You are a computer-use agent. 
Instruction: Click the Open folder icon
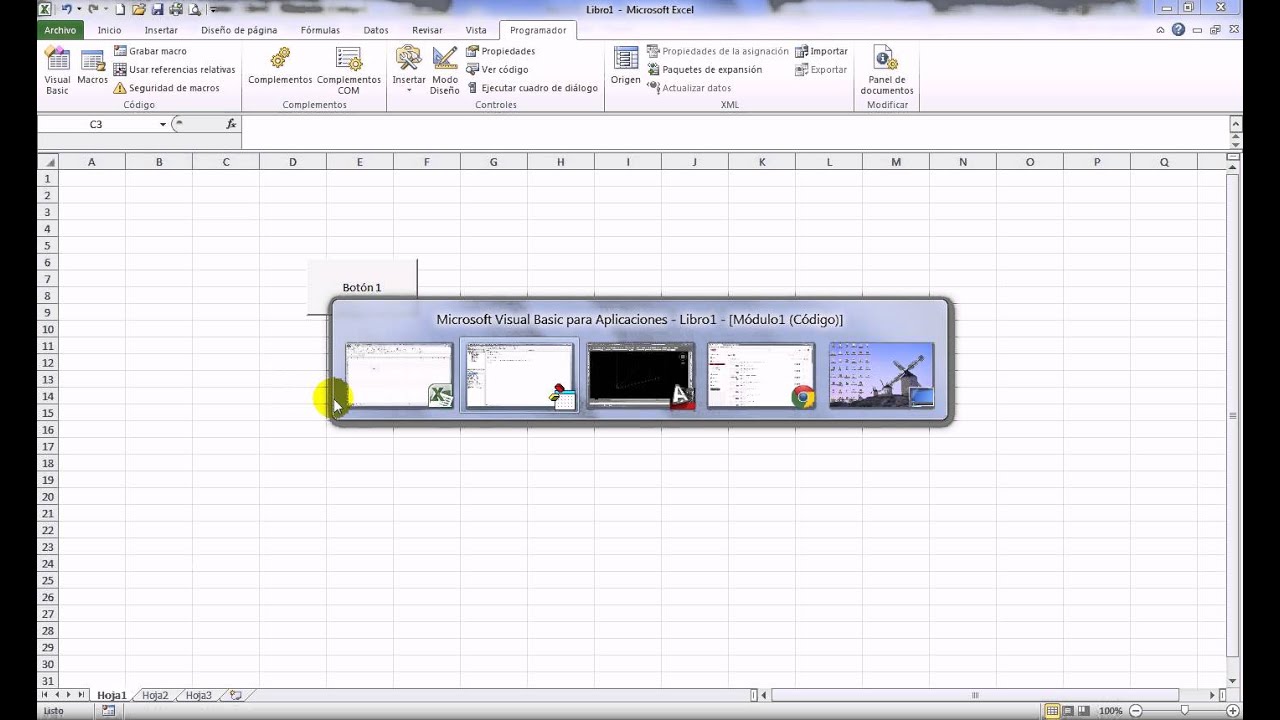[138, 9]
